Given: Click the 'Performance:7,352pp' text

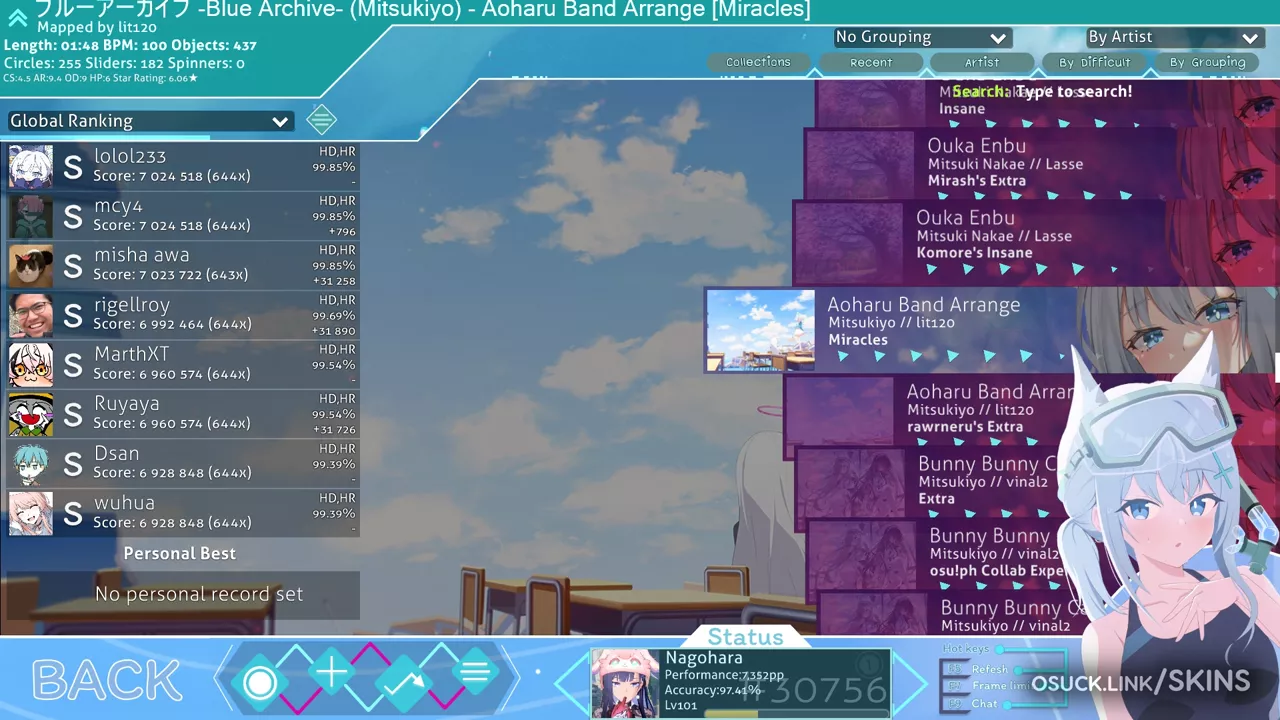Looking at the screenshot, I should click(724, 675).
